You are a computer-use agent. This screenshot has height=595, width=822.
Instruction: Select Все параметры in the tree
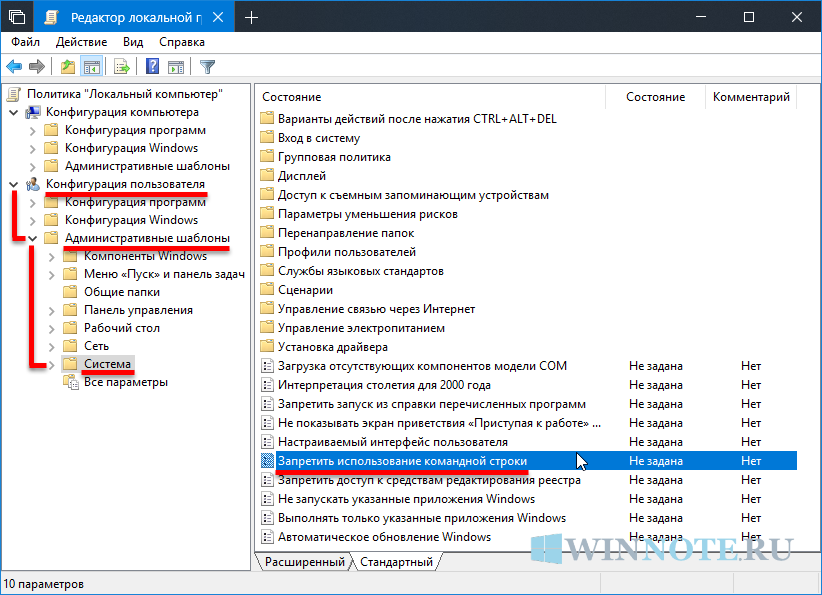coord(126,382)
